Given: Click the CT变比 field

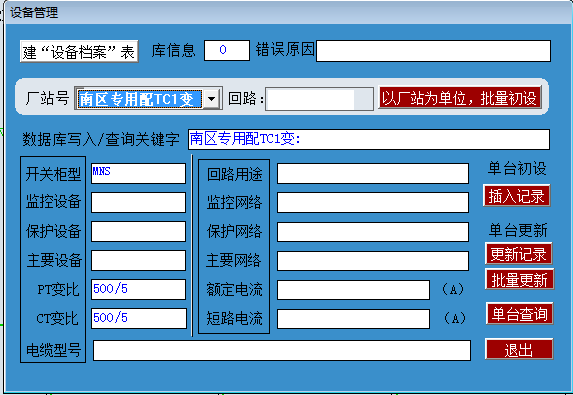Looking at the screenshot, I should click(138, 318).
